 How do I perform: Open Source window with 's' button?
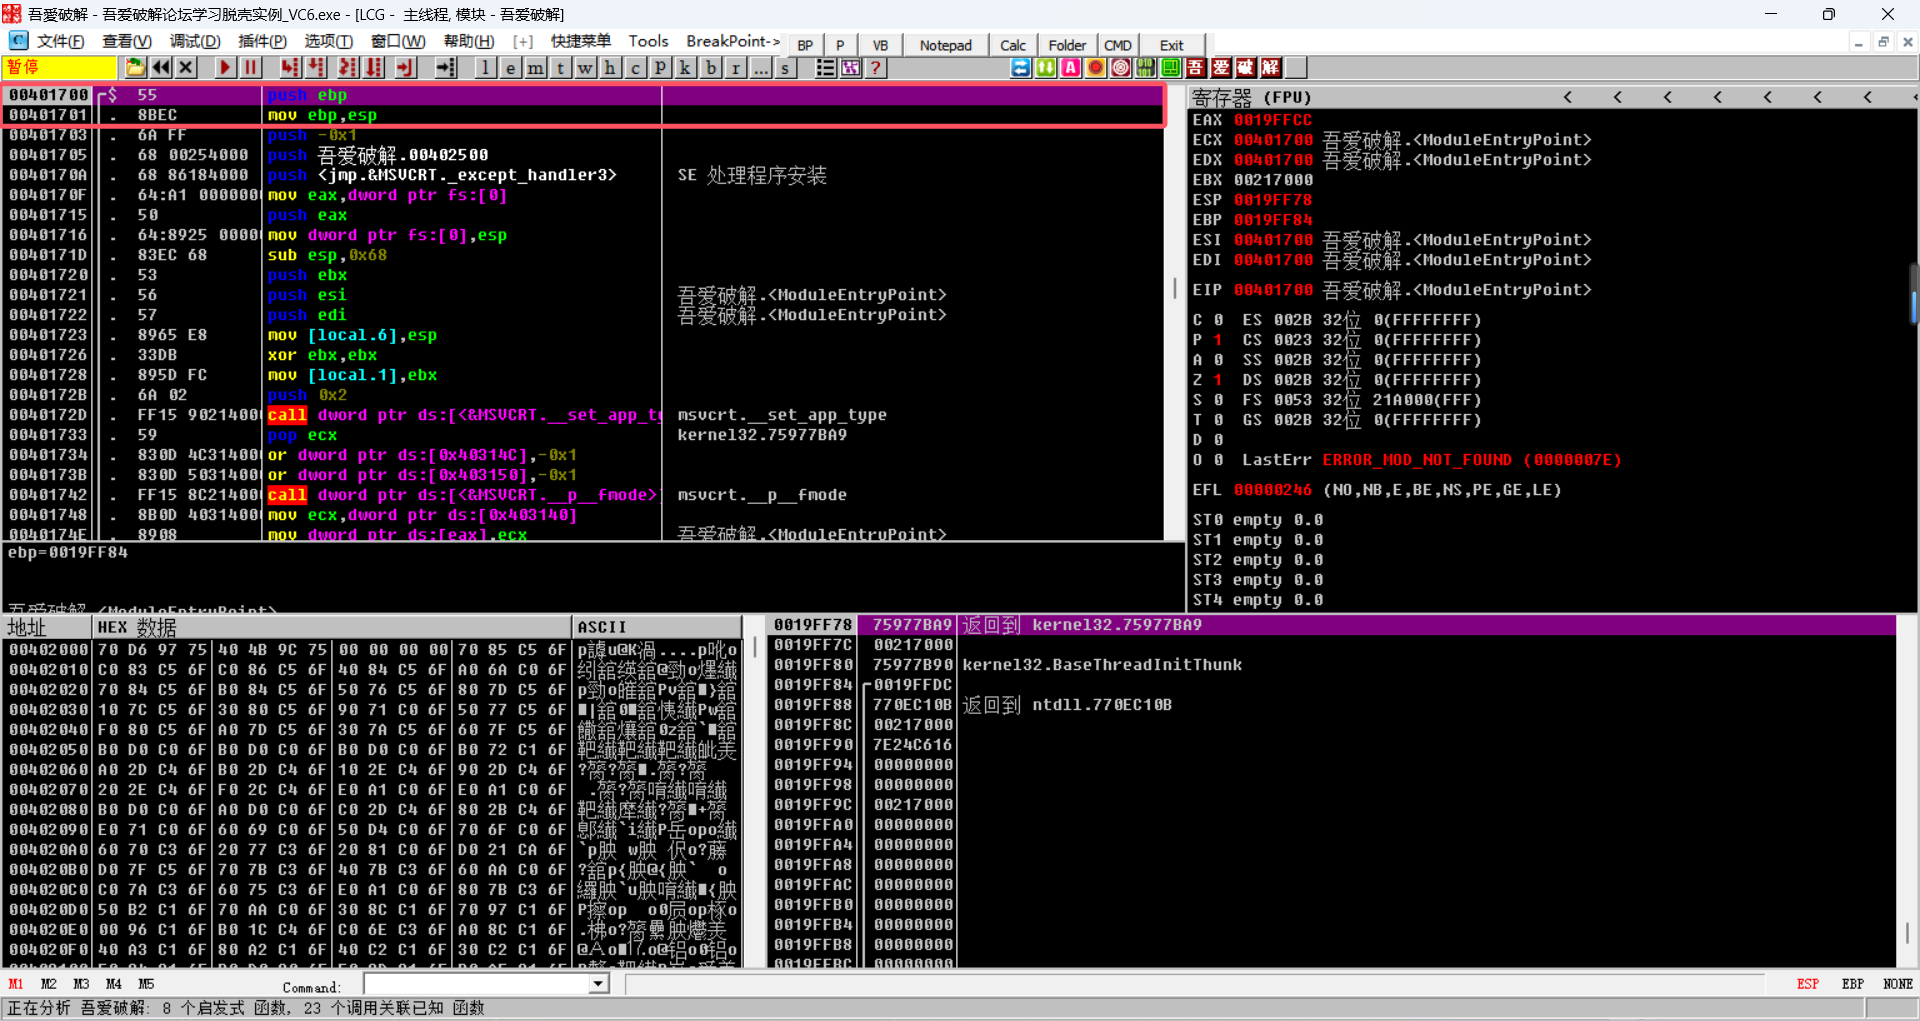click(785, 68)
